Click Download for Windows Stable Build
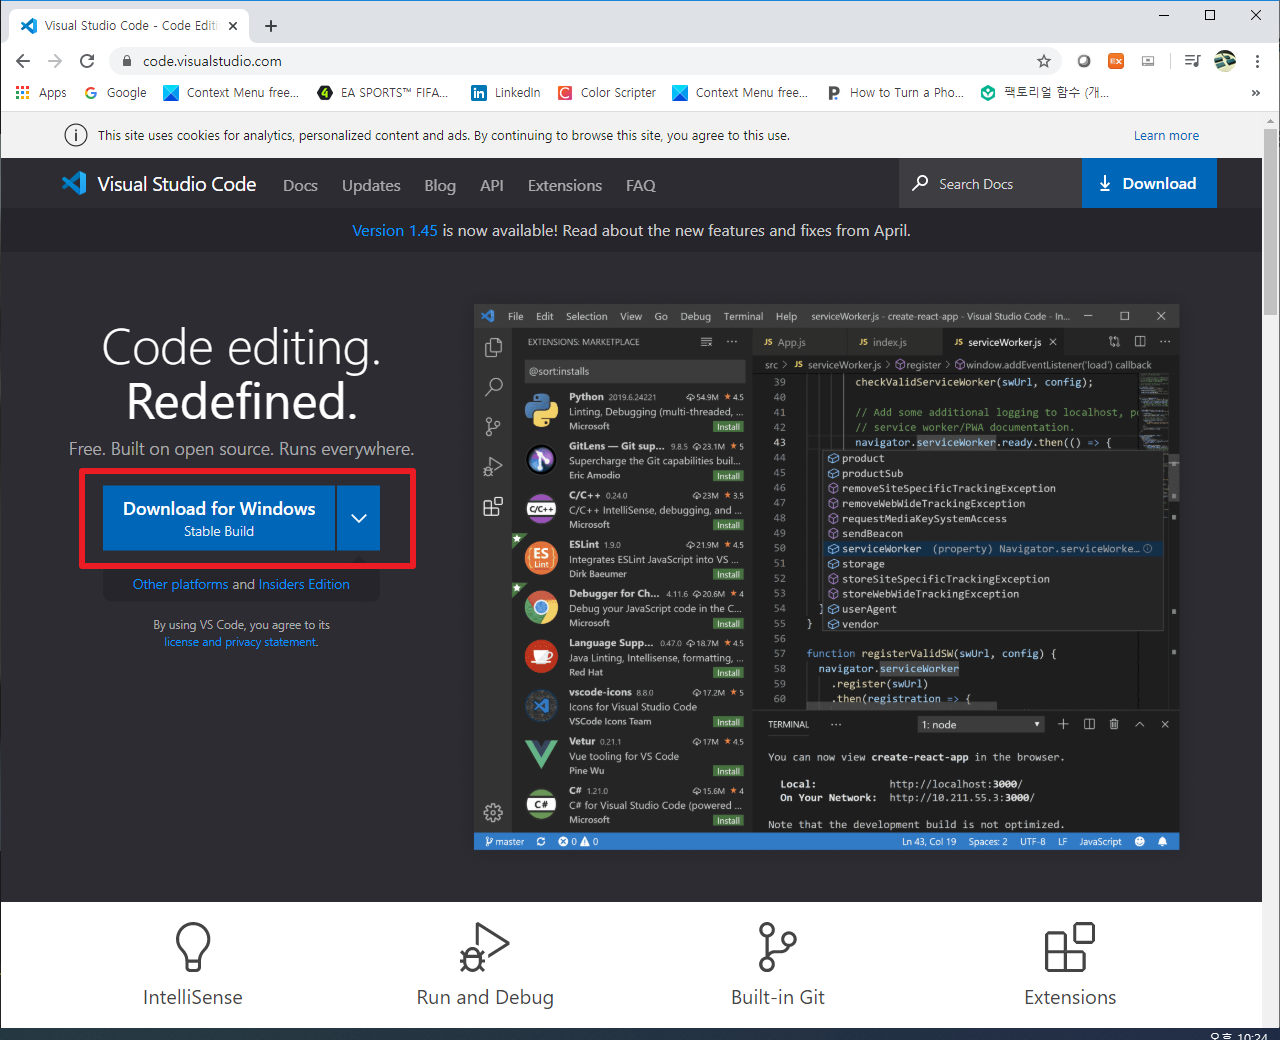Viewport: 1280px width, 1040px height. pyautogui.click(x=219, y=518)
